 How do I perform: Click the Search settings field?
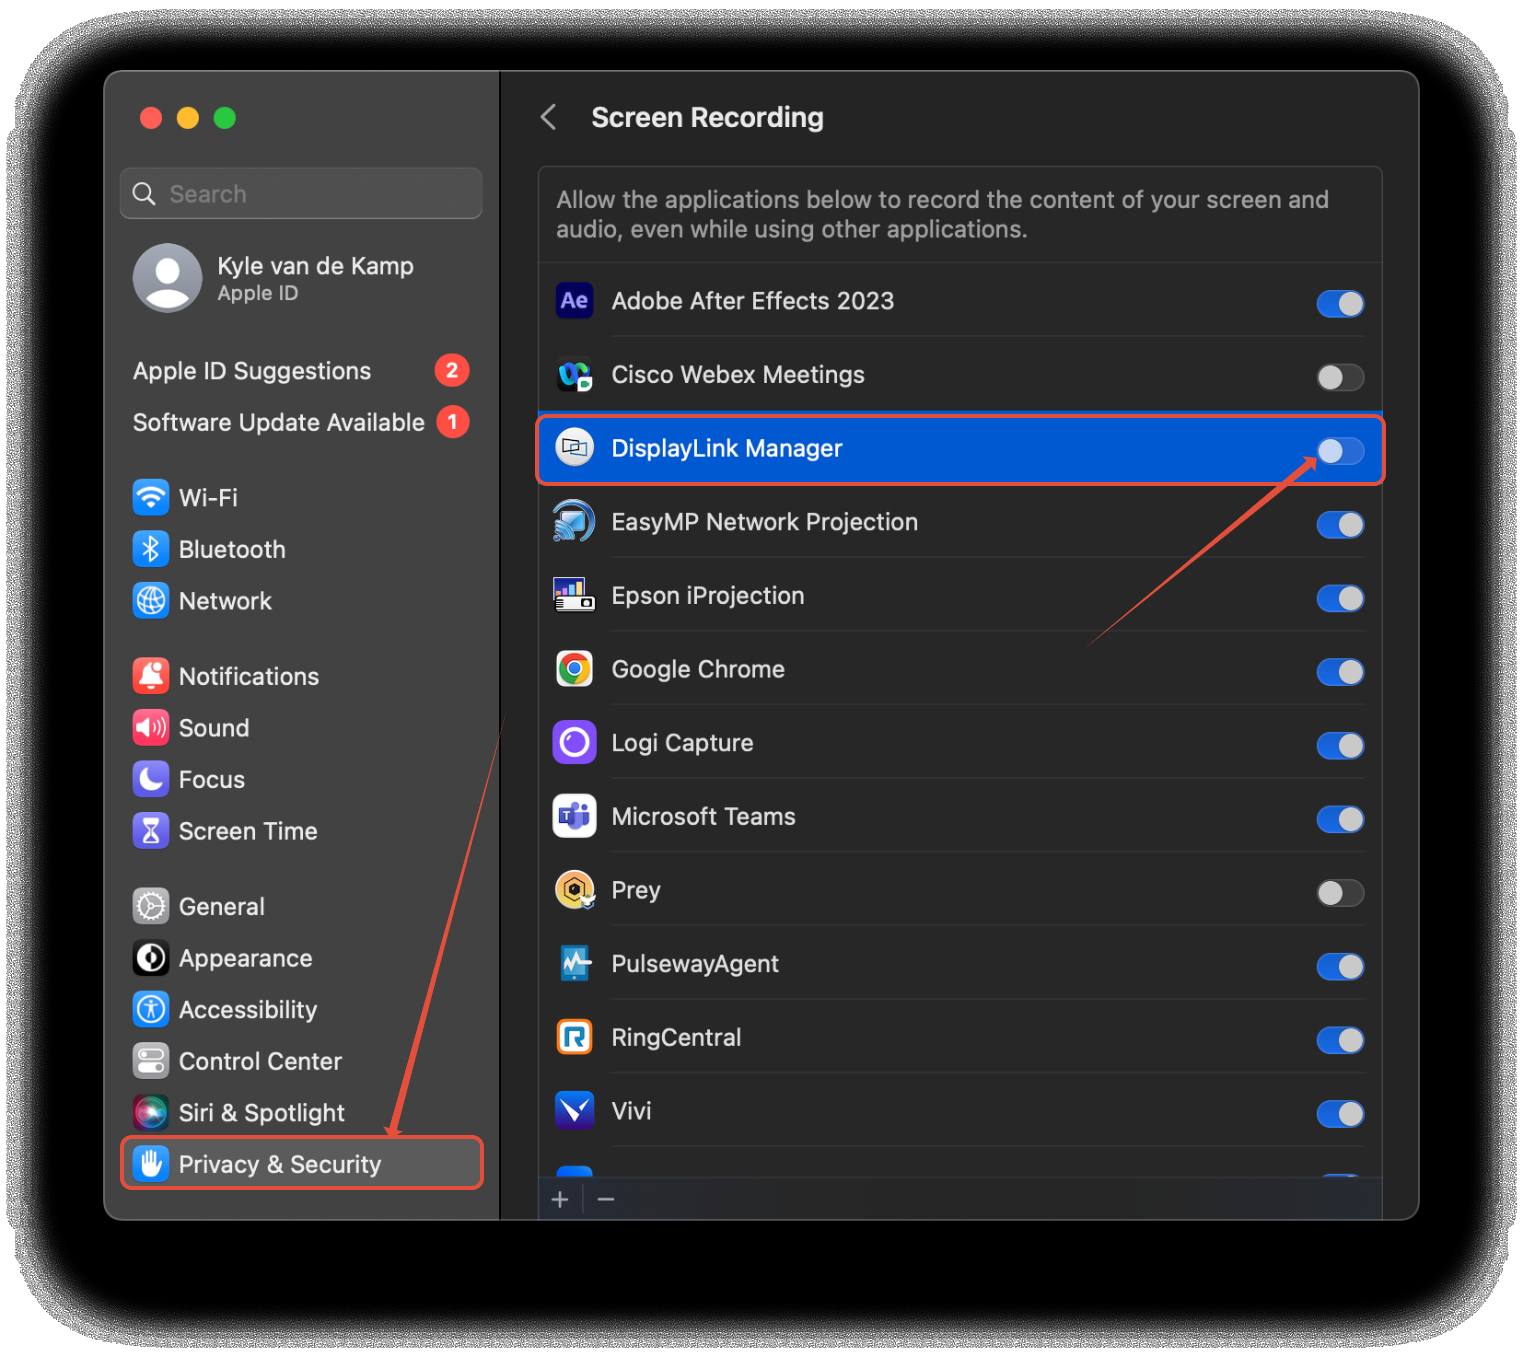click(301, 193)
